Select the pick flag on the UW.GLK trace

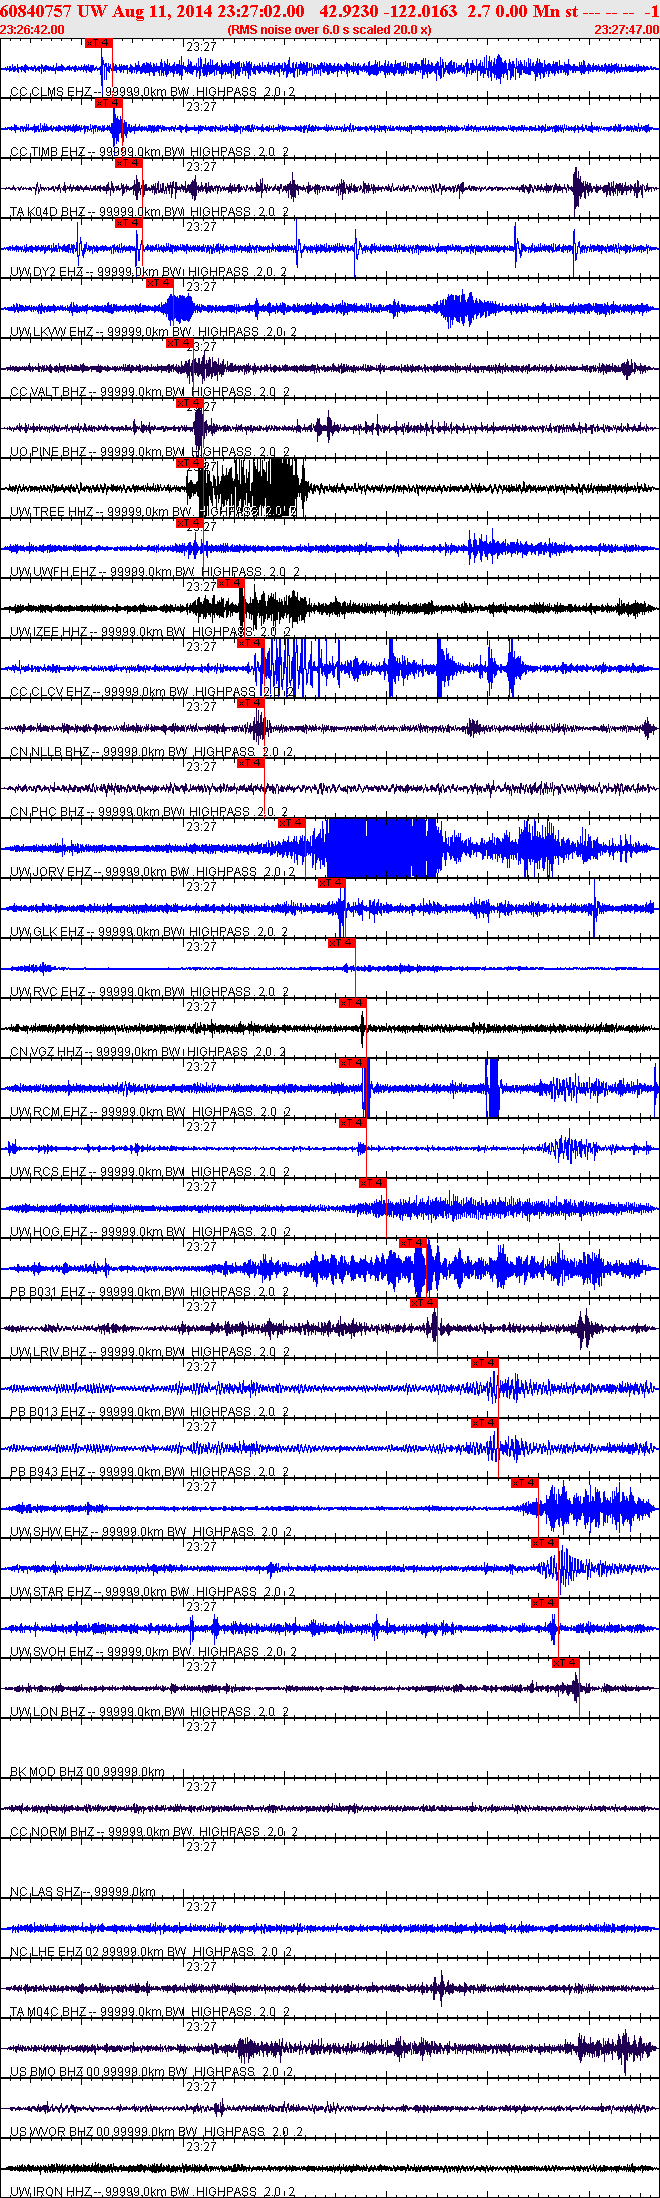pyautogui.click(x=331, y=883)
